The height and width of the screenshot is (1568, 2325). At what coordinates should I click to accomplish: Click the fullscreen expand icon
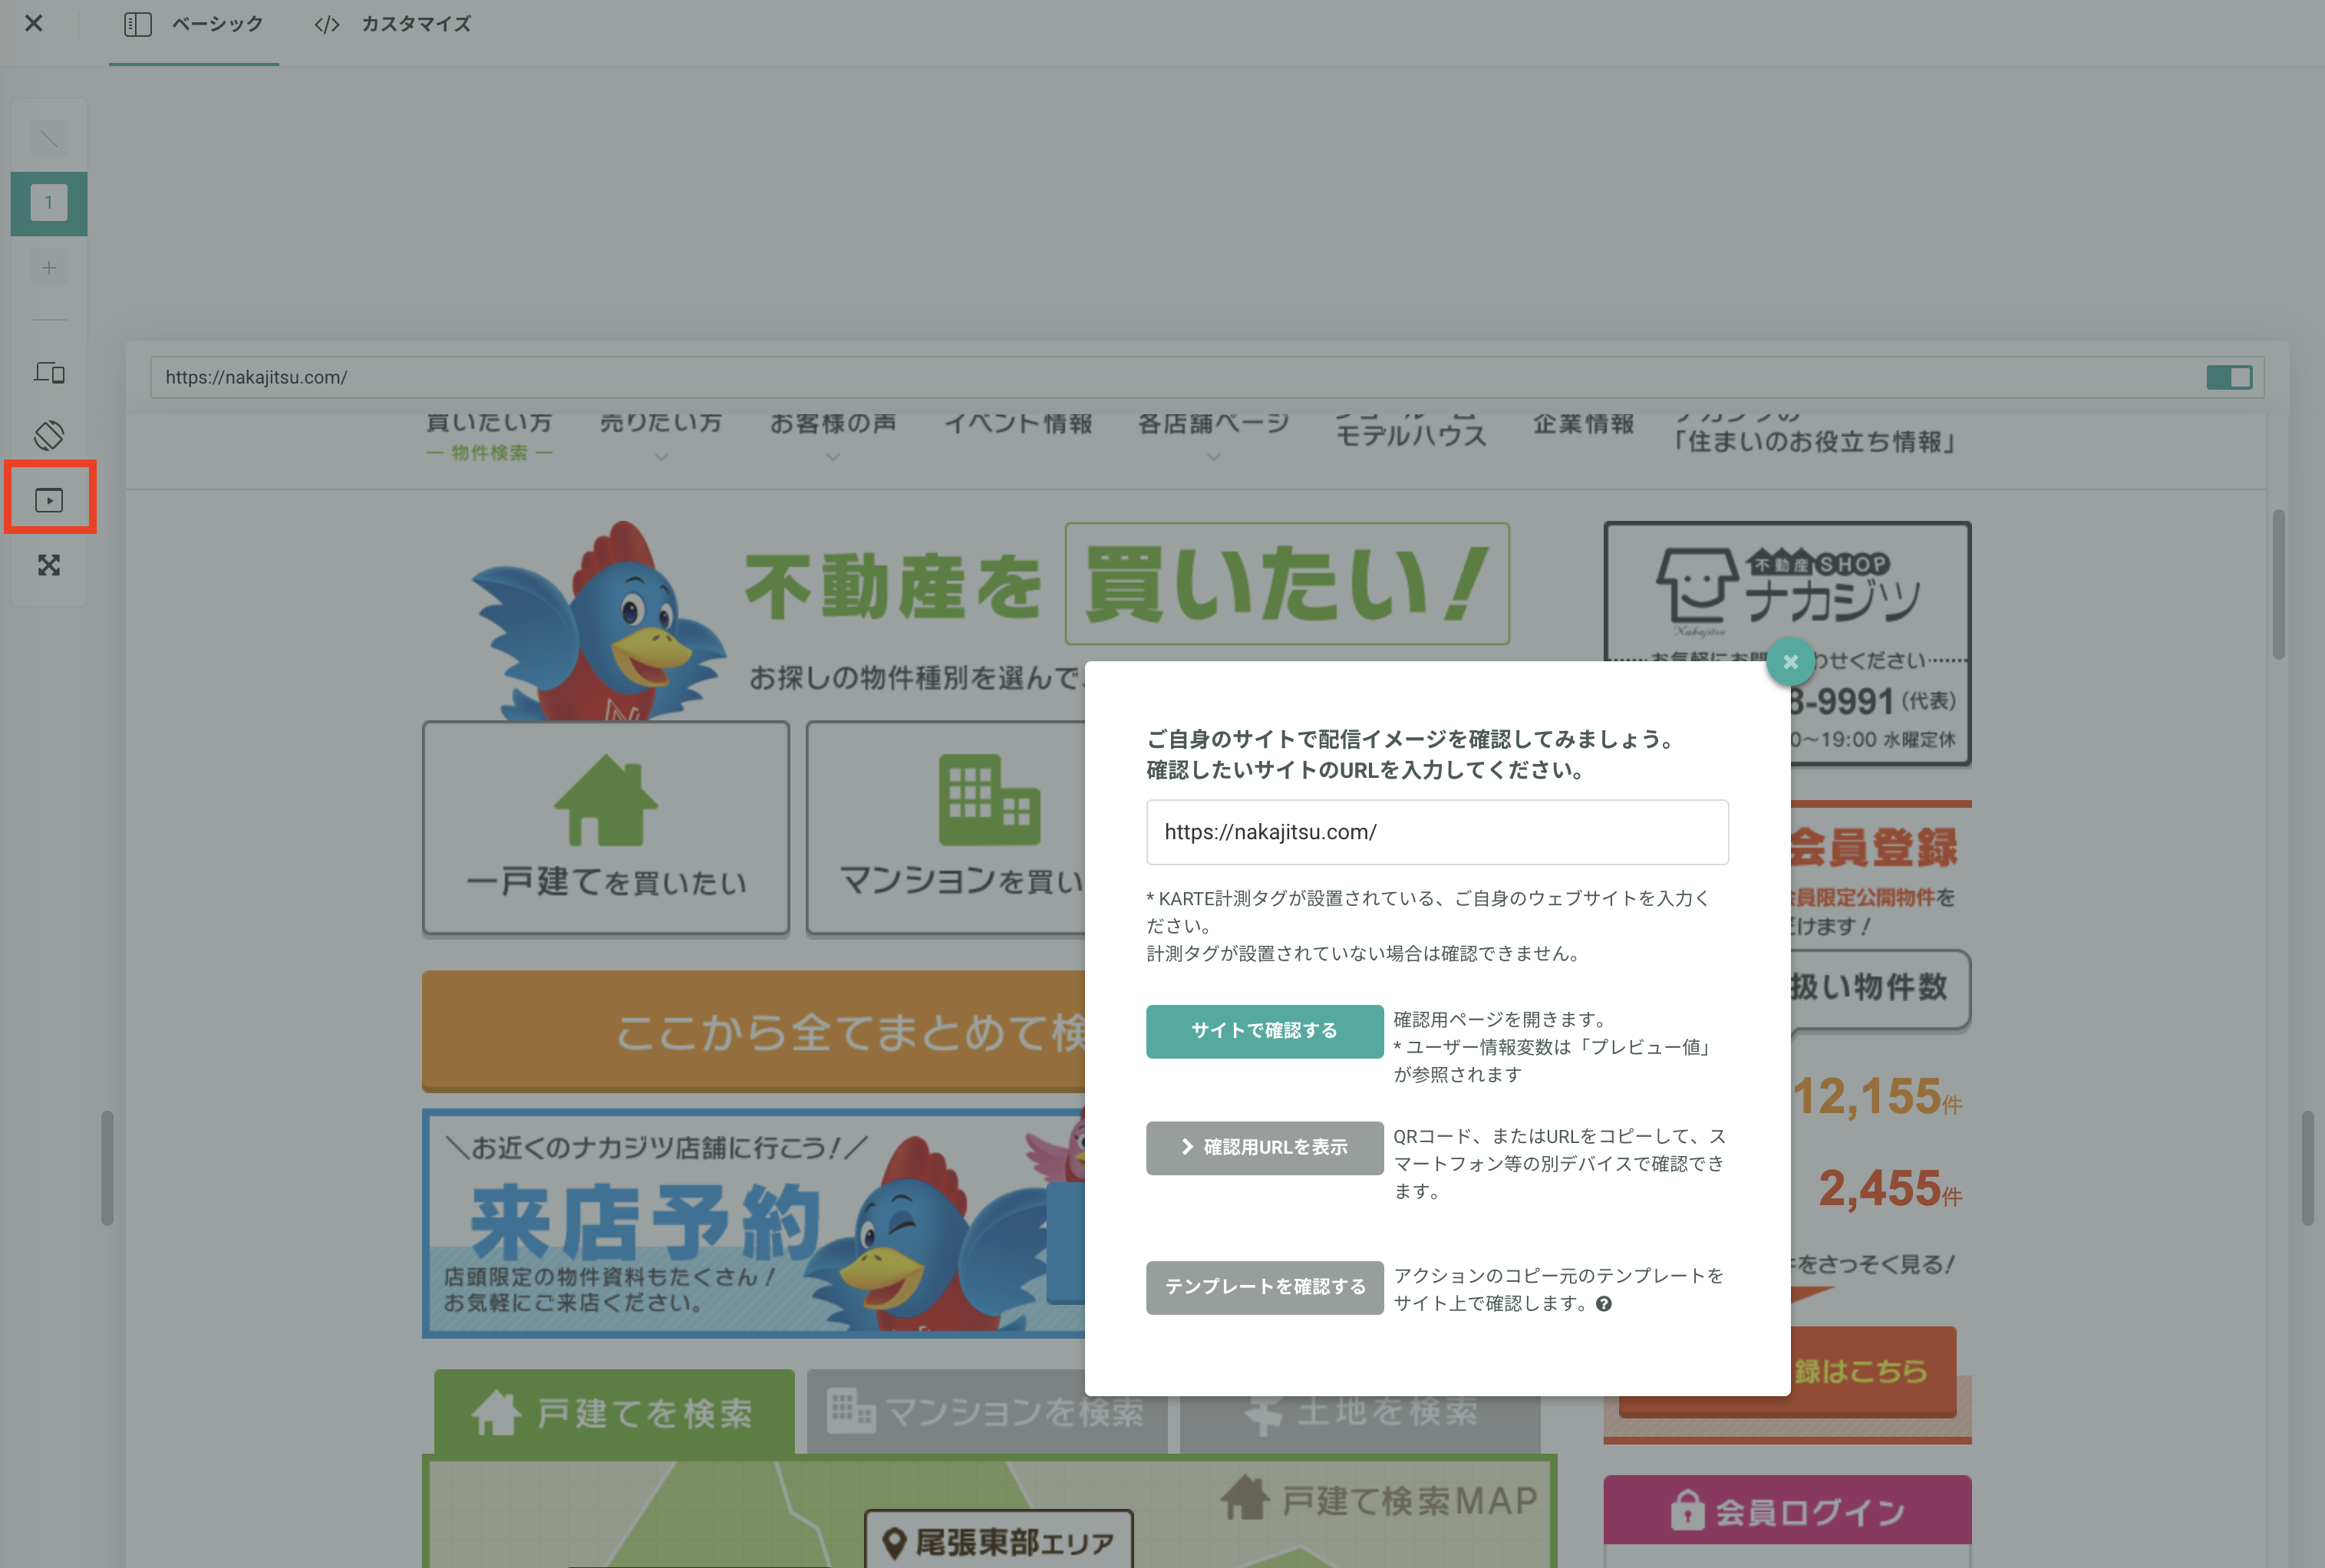pos(49,565)
